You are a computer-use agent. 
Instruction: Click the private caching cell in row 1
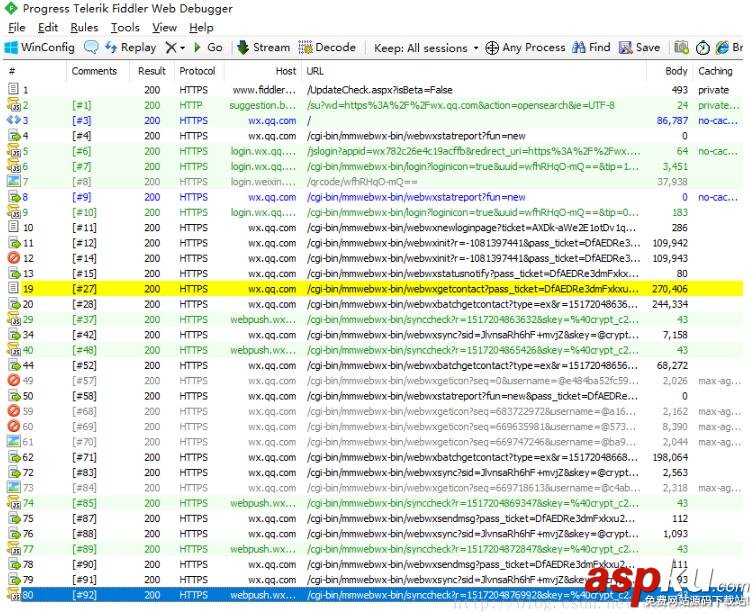point(714,90)
